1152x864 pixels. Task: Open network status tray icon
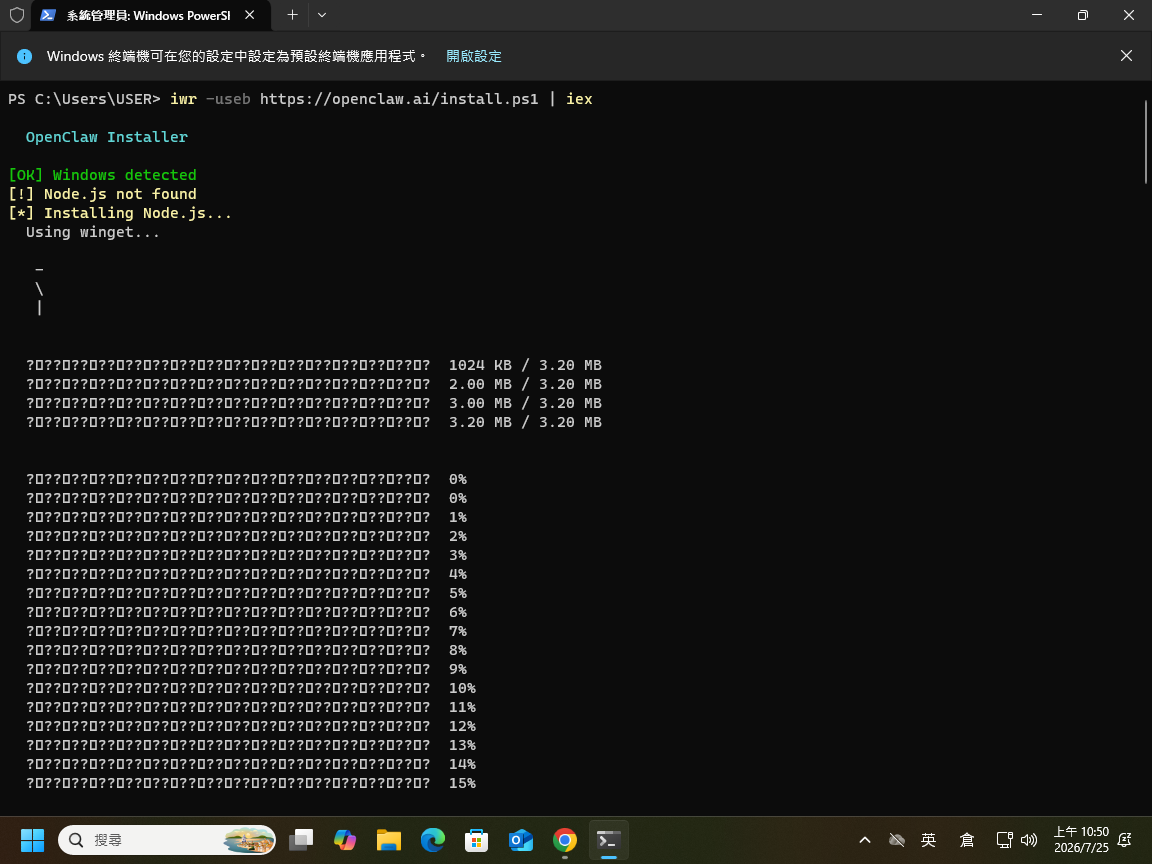(x=1004, y=840)
